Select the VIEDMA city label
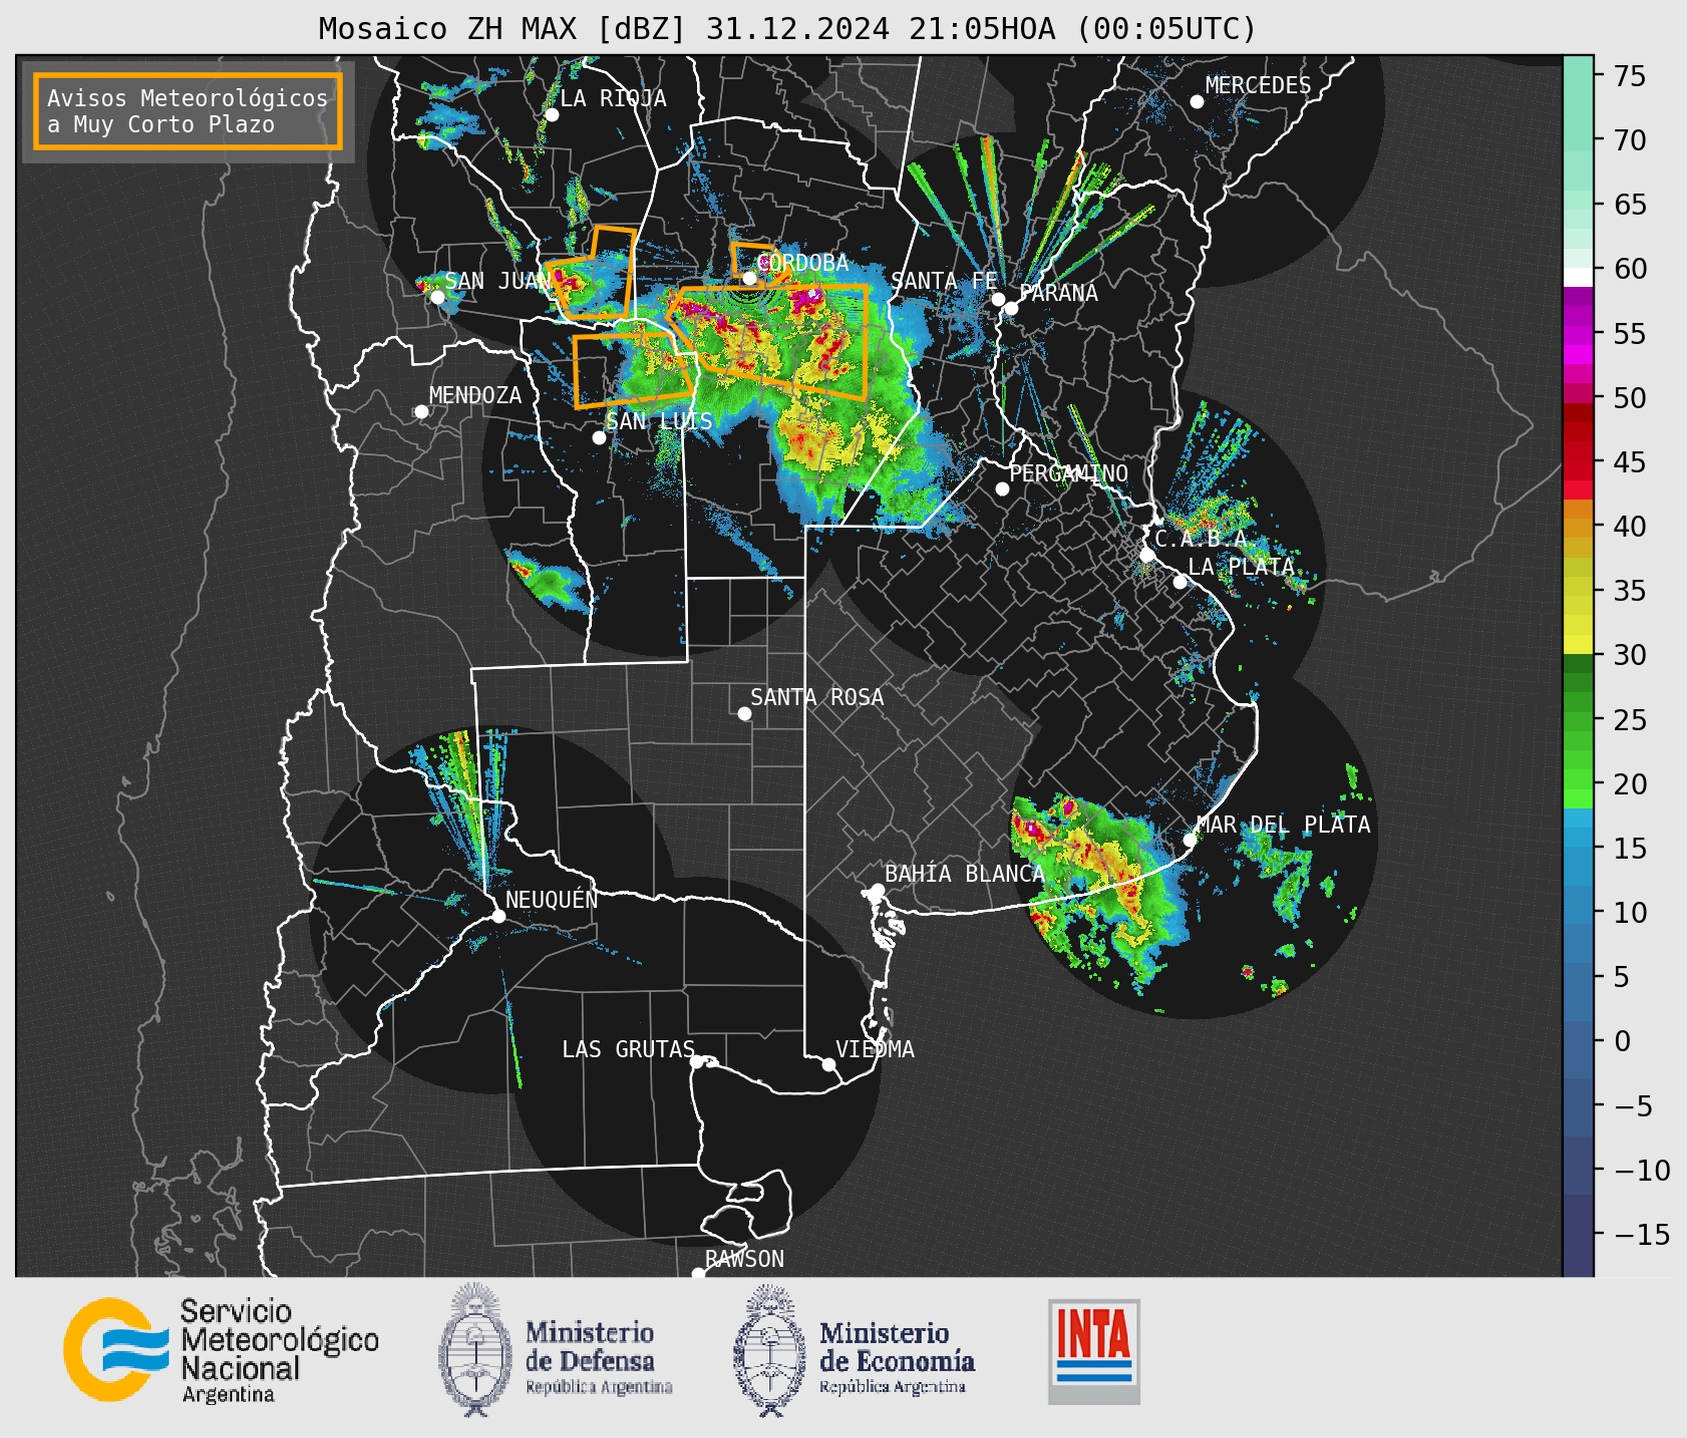Screen dimensions: 1687x1438 tap(875, 1049)
